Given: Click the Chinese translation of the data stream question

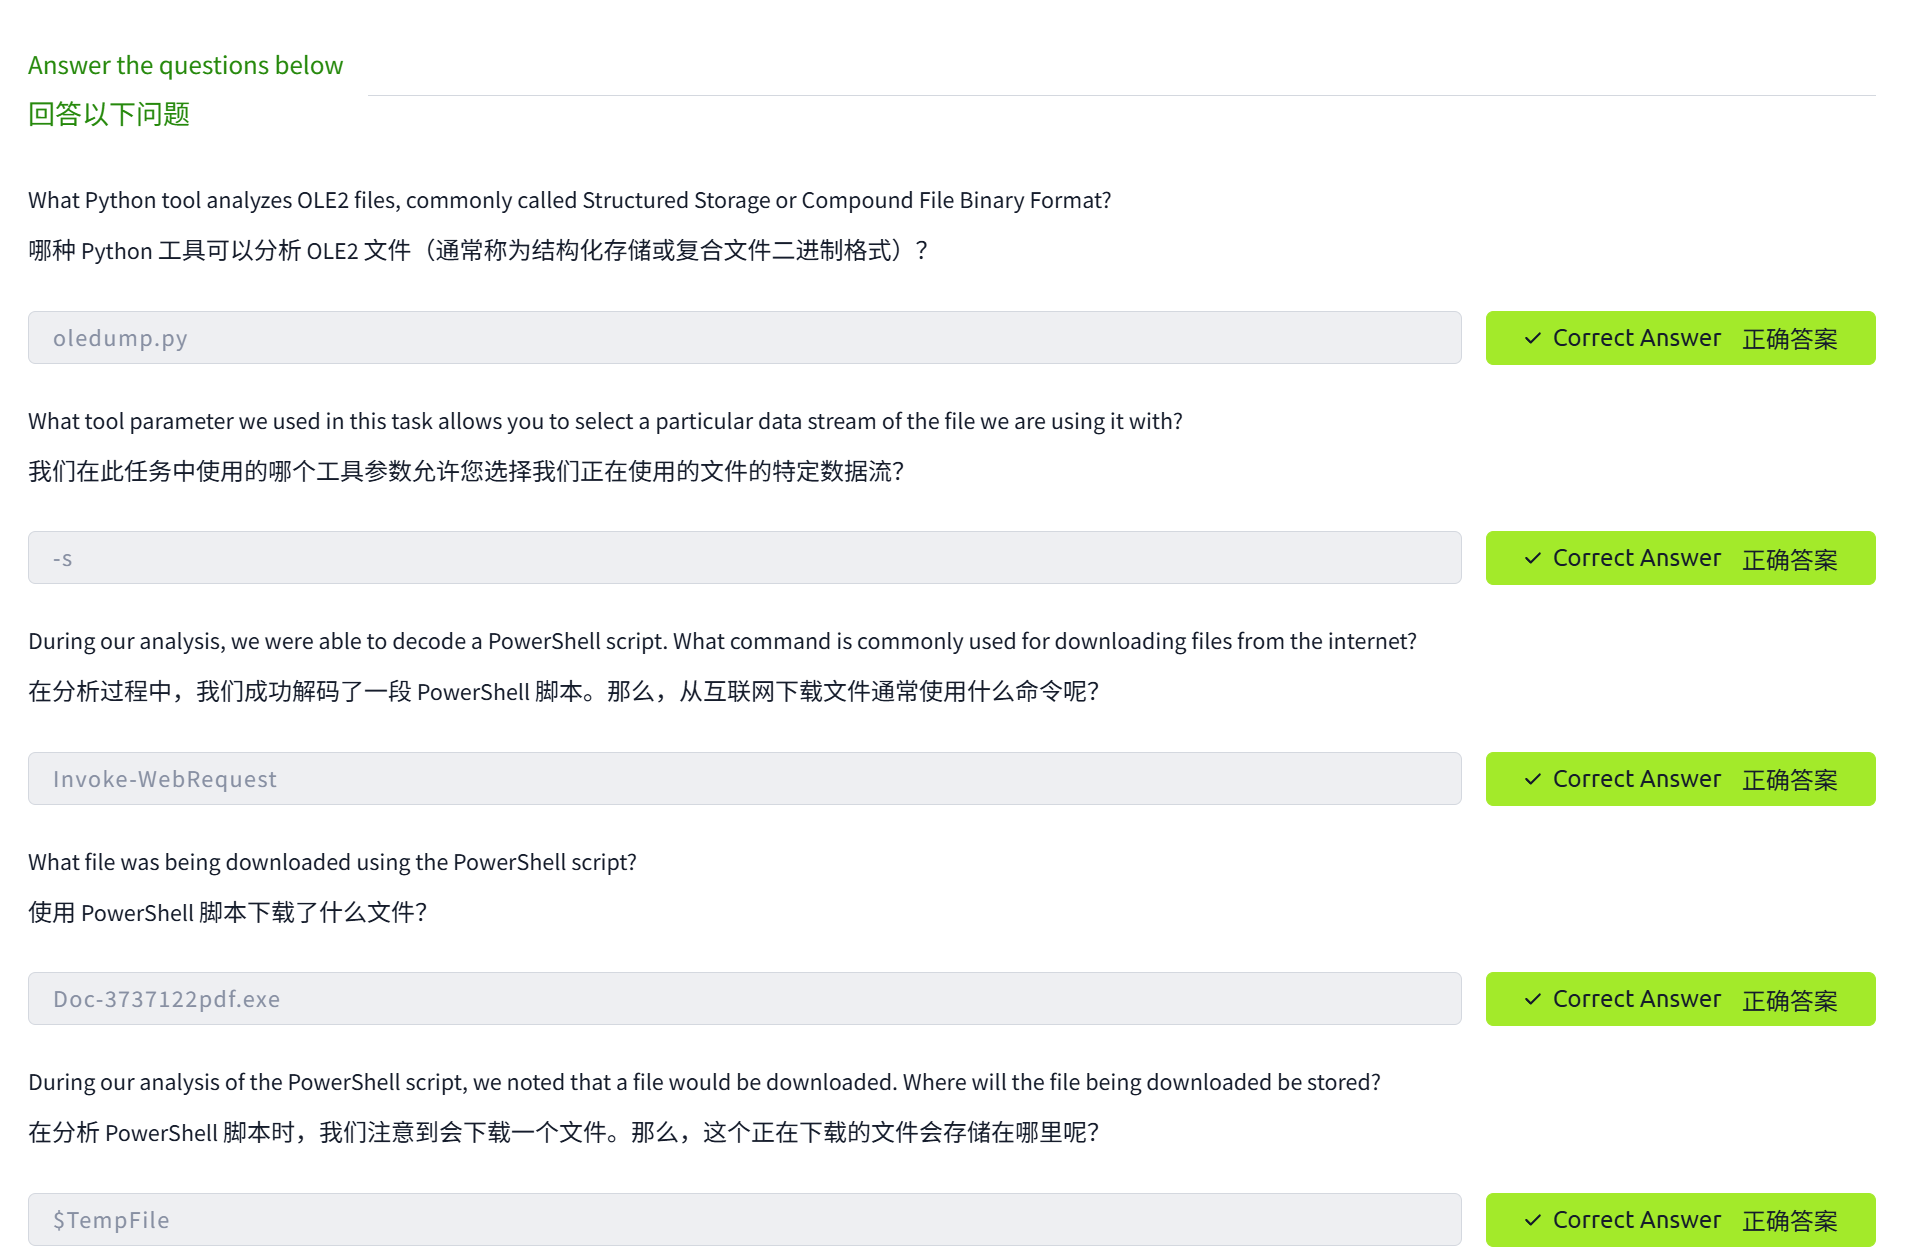Looking at the screenshot, I should coord(466,472).
